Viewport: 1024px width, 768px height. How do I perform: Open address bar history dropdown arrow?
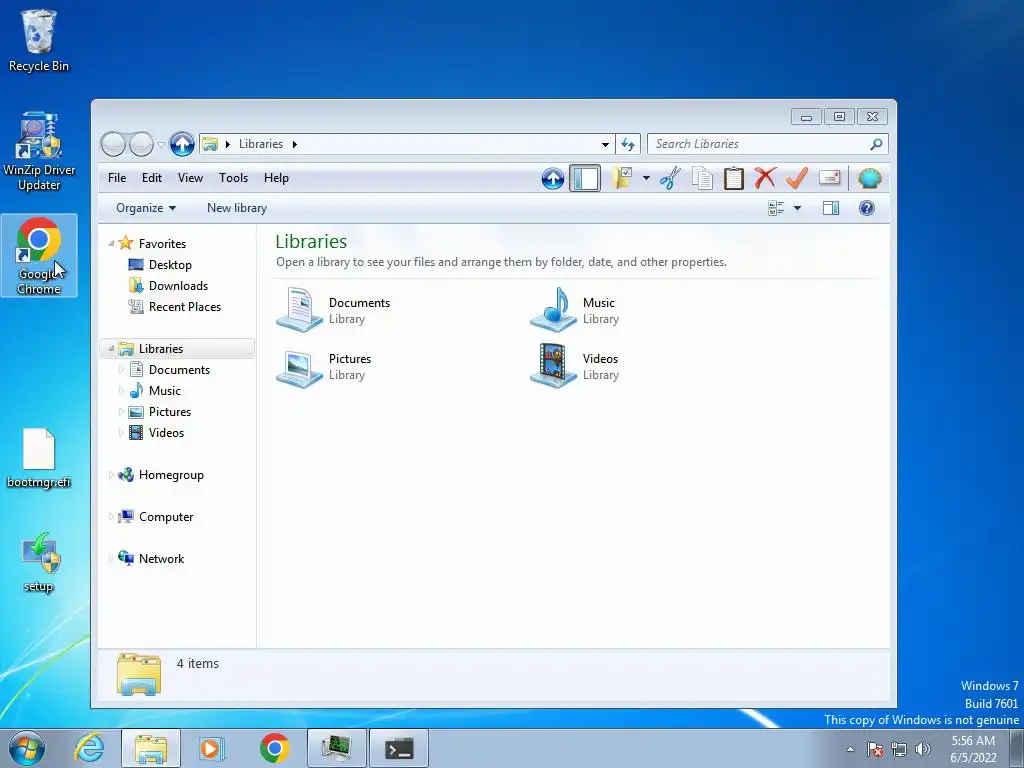click(605, 144)
